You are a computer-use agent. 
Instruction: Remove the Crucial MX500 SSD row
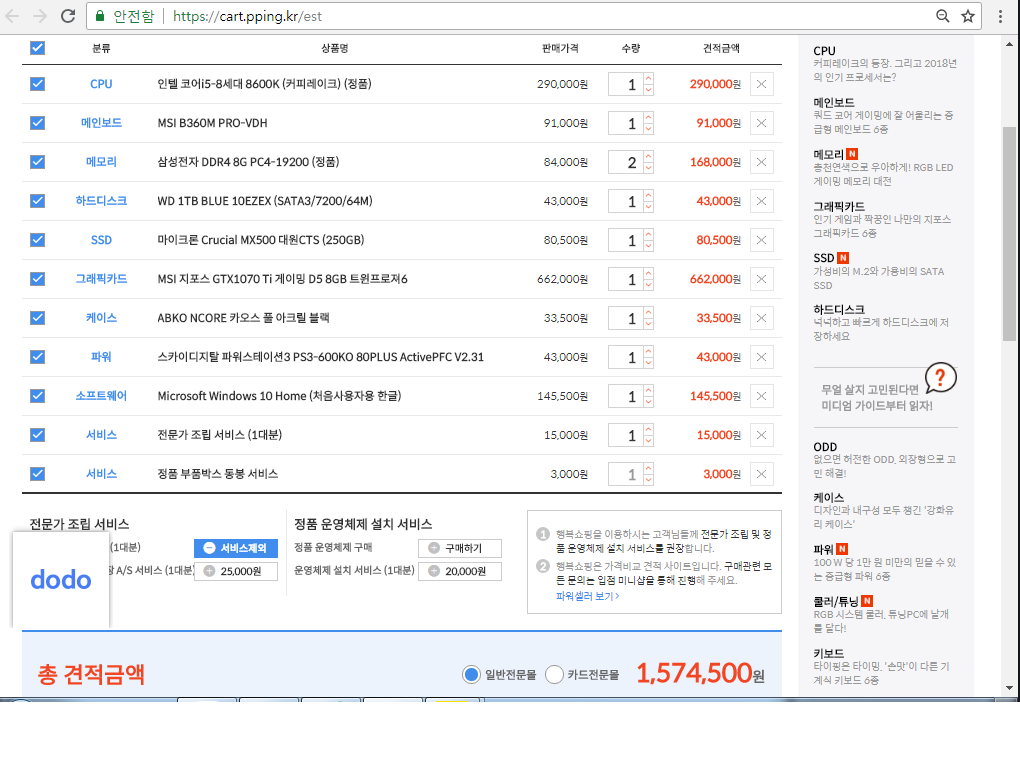[x=761, y=240]
